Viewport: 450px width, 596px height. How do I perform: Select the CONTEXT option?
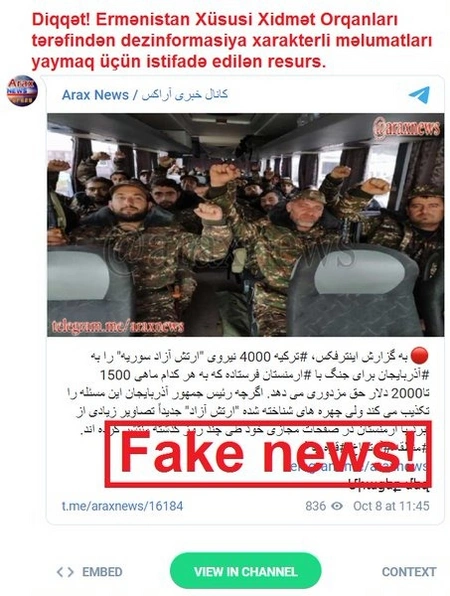coord(409,572)
